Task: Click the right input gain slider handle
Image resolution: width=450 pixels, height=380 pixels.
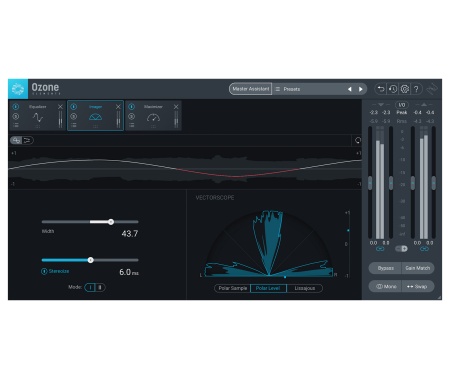Action: tap(391, 183)
